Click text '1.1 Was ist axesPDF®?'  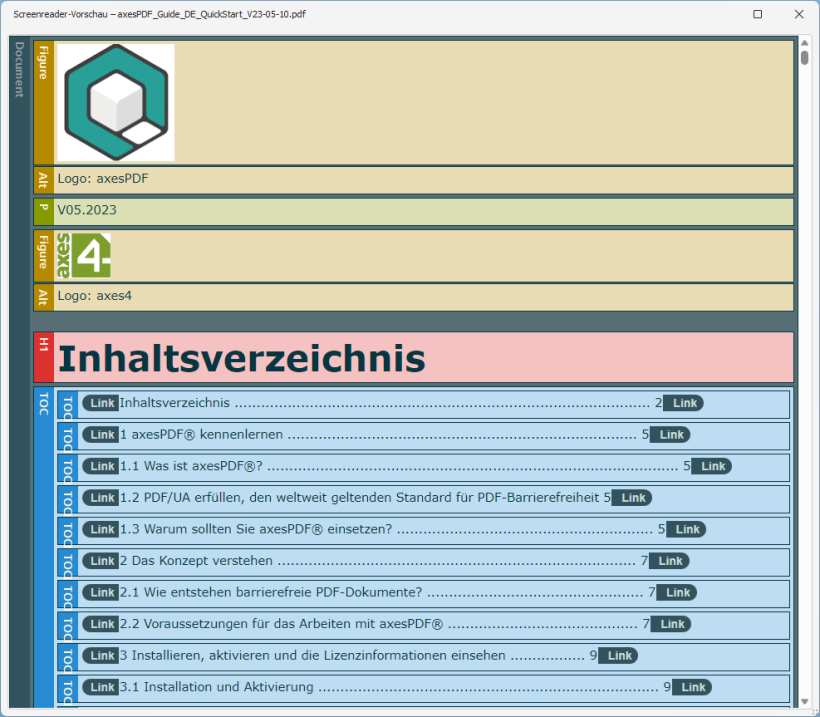click(x=191, y=466)
